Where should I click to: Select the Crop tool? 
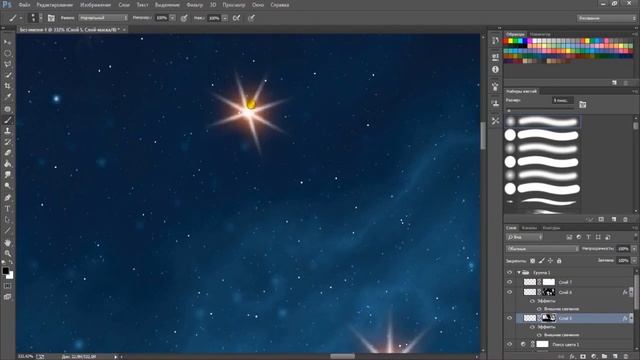point(7,86)
